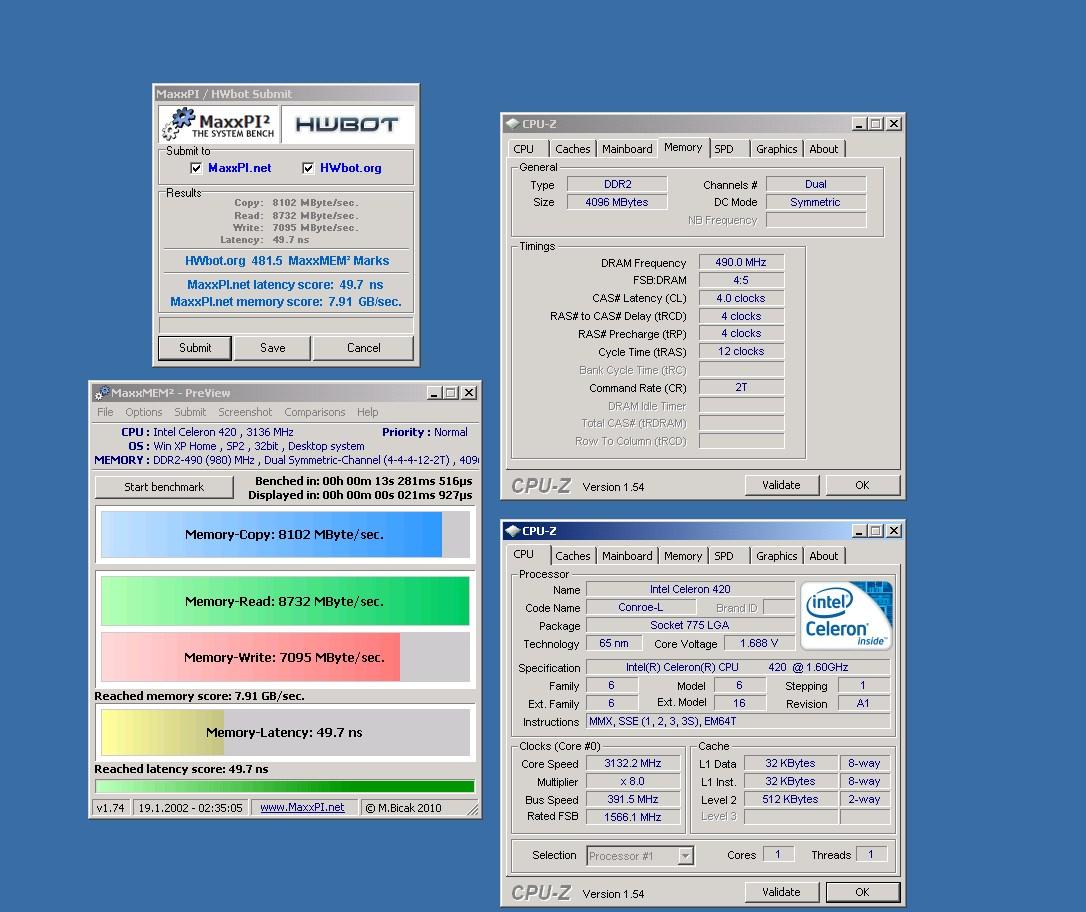1086x912 pixels.
Task: Click the HWbot.org 481.5 MaxxMEM² Marks text
Action: 287,261
